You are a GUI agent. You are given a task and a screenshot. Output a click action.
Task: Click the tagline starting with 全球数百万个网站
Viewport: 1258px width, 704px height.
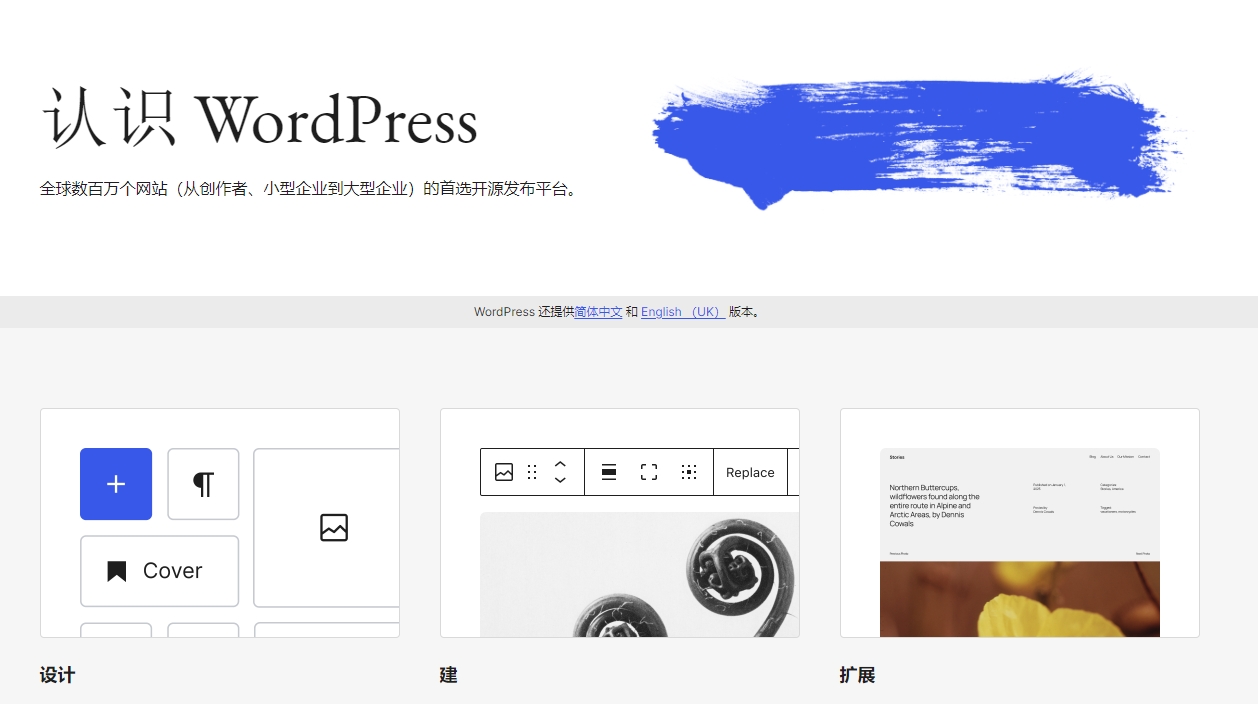[x=311, y=188]
